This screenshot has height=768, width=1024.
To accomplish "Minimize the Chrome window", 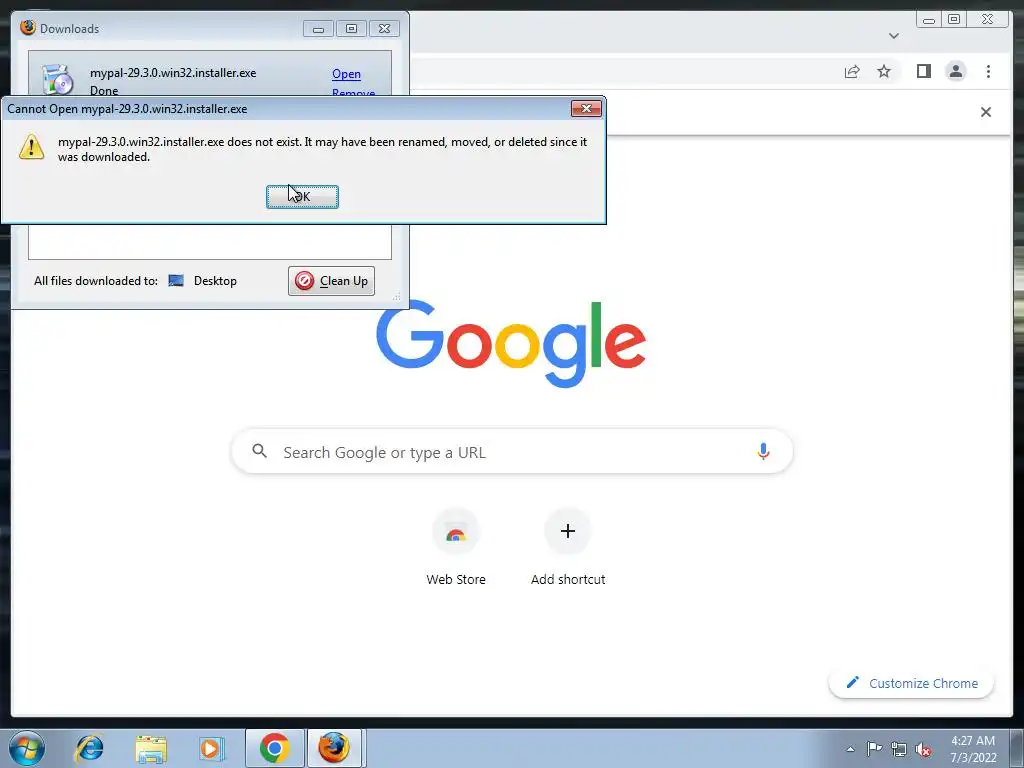I will tap(929, 20).
